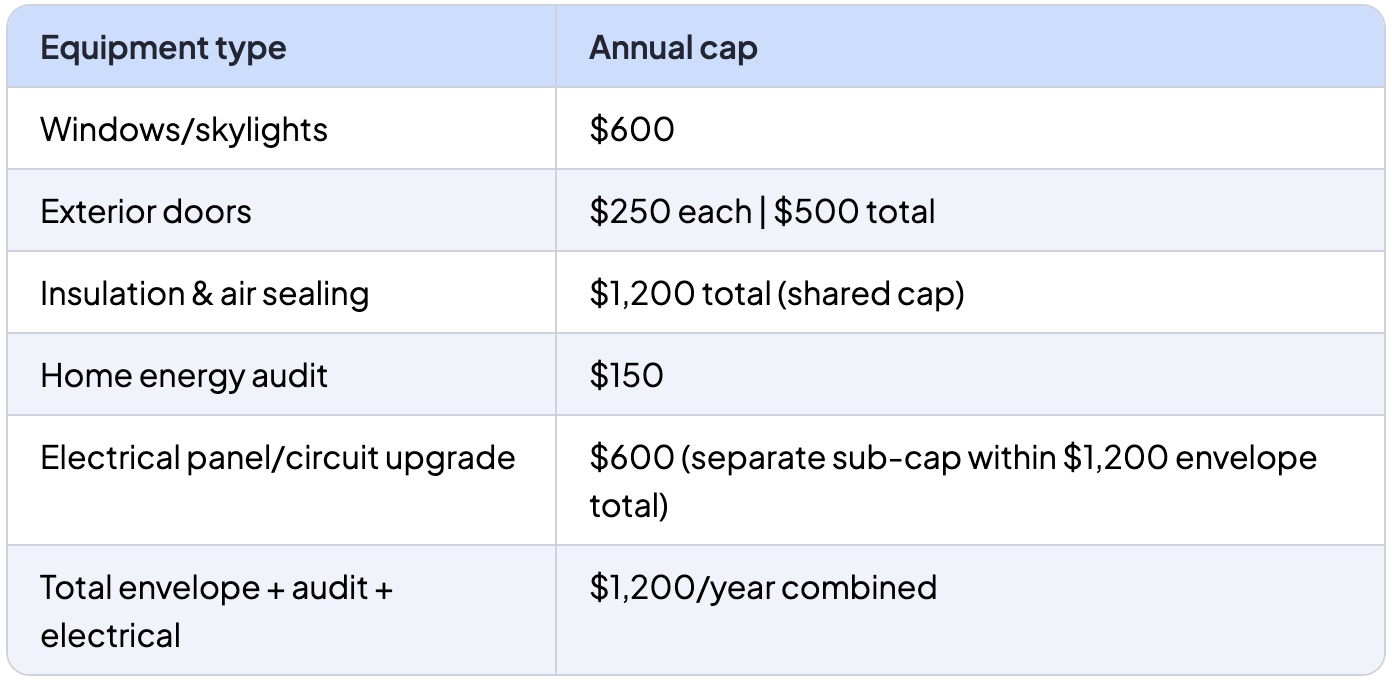
Task: Click the pipe separator in the Exterior doors cap
Action: (x=763, y=212)
